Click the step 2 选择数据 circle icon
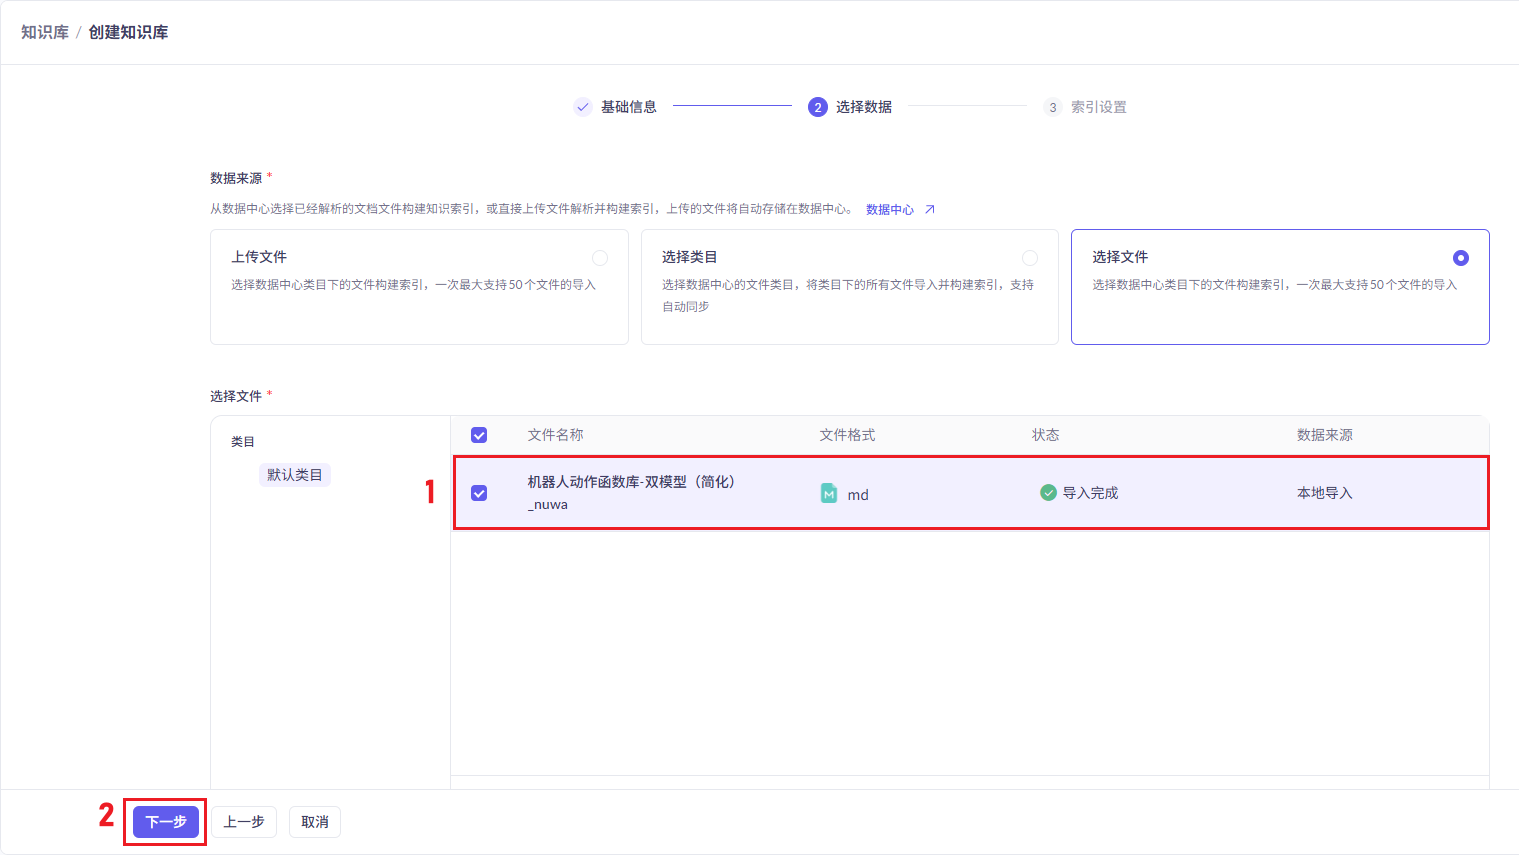 point(818,107)
